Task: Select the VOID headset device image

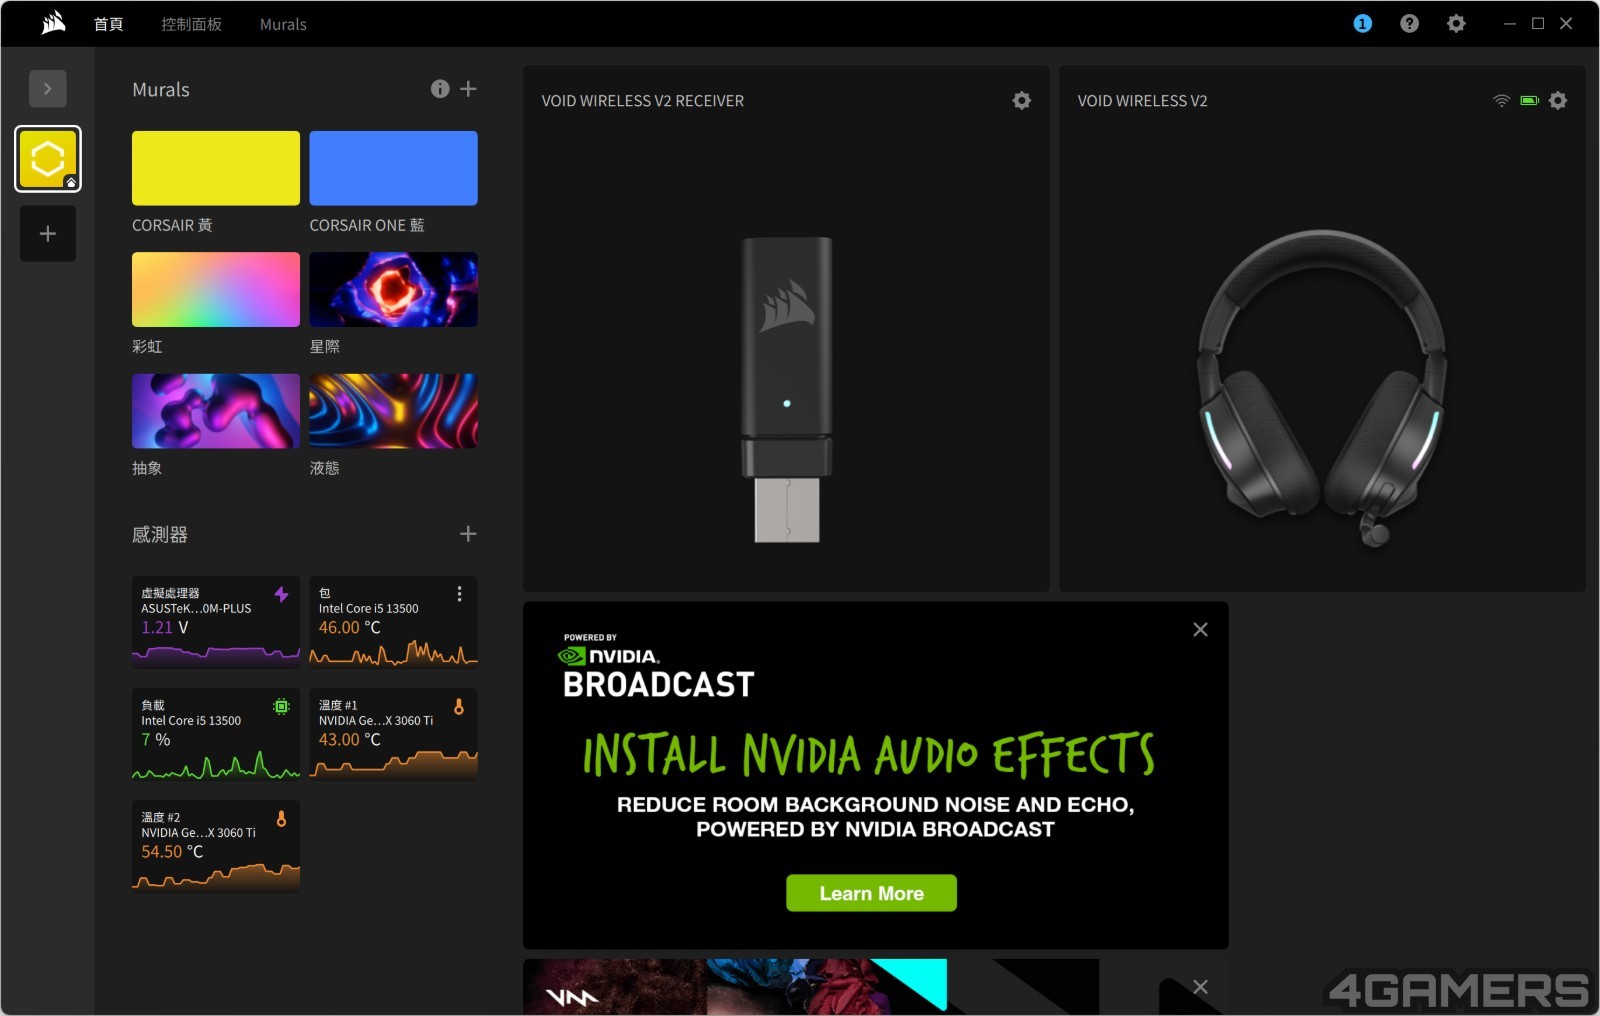Action: pyautogui.click(x=1322, y=388)
